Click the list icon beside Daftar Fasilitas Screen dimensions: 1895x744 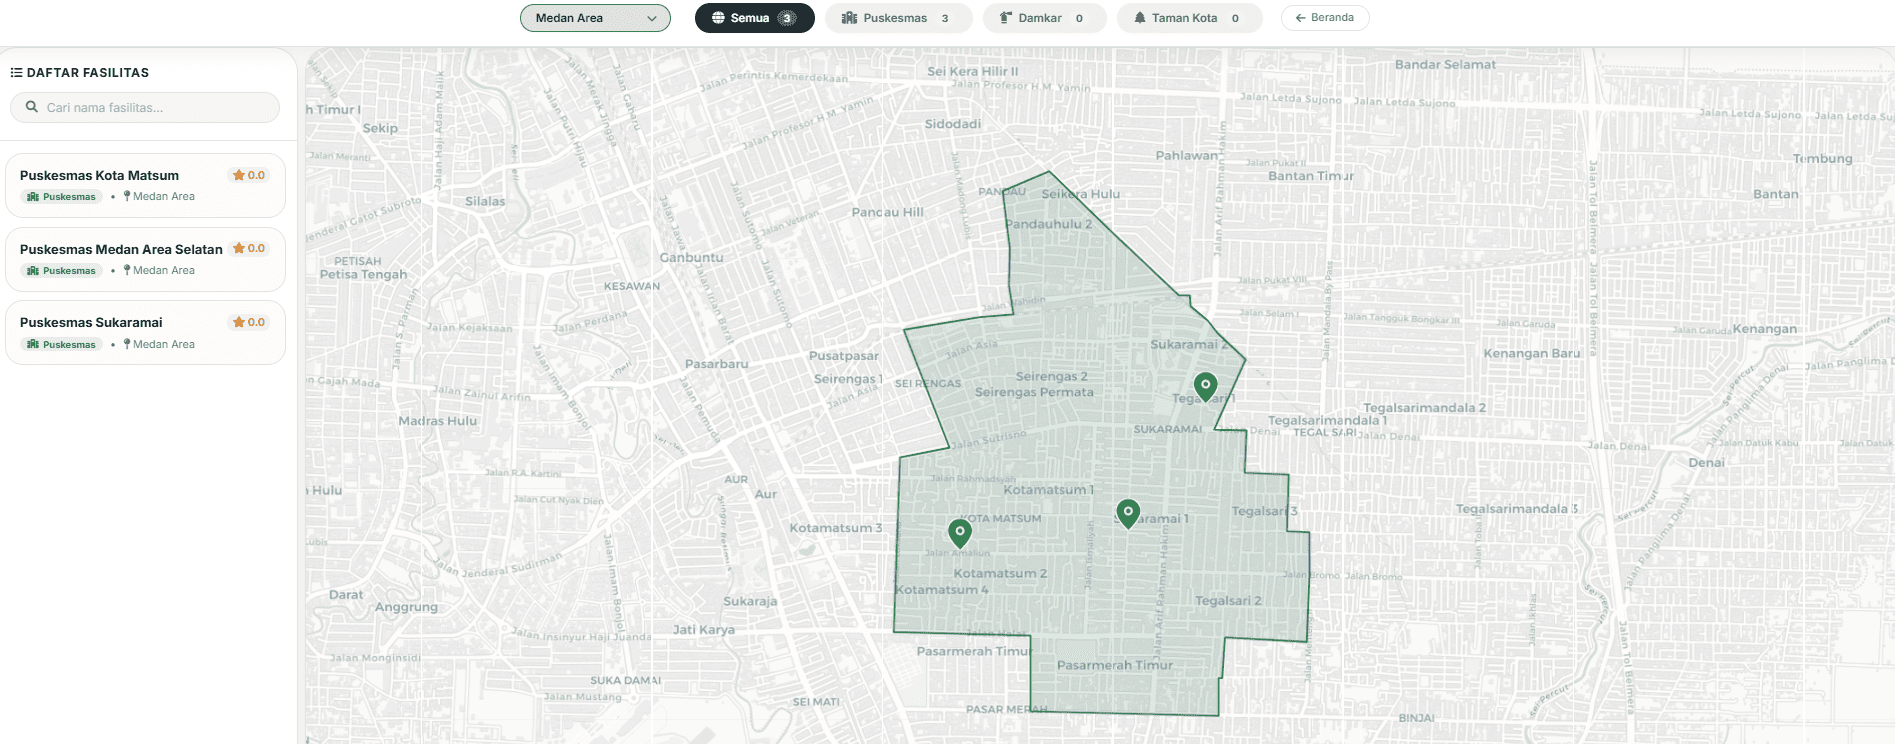pyautogui.click(x=16, y=73)
